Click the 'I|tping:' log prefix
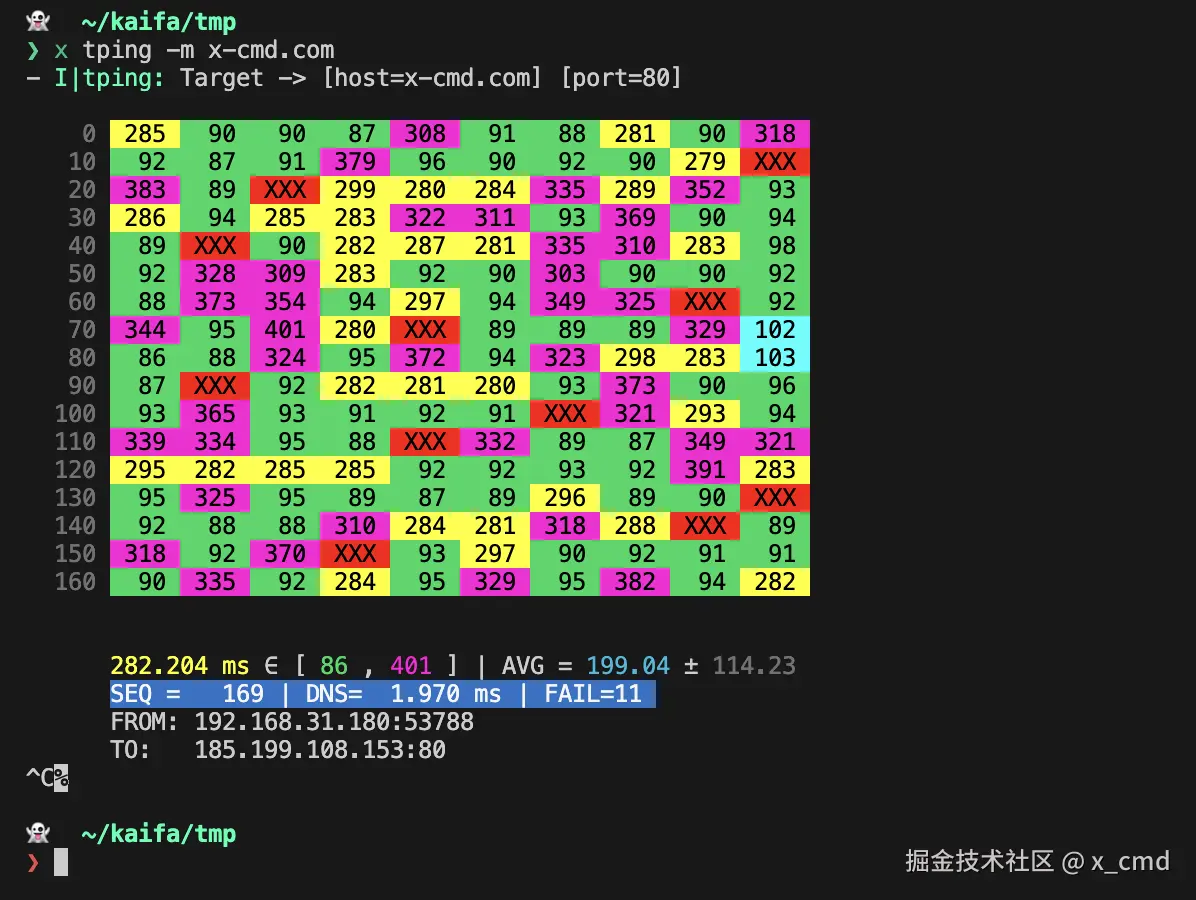 tap(109, 78)
